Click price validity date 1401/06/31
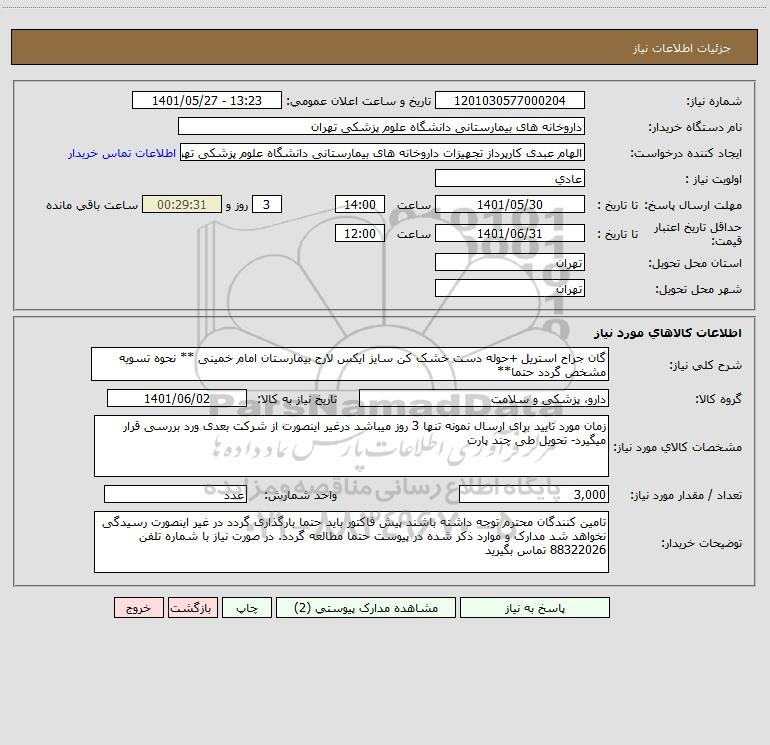This screenshot has width=770, height=745. pyautogui.click(x=510, y=233)
